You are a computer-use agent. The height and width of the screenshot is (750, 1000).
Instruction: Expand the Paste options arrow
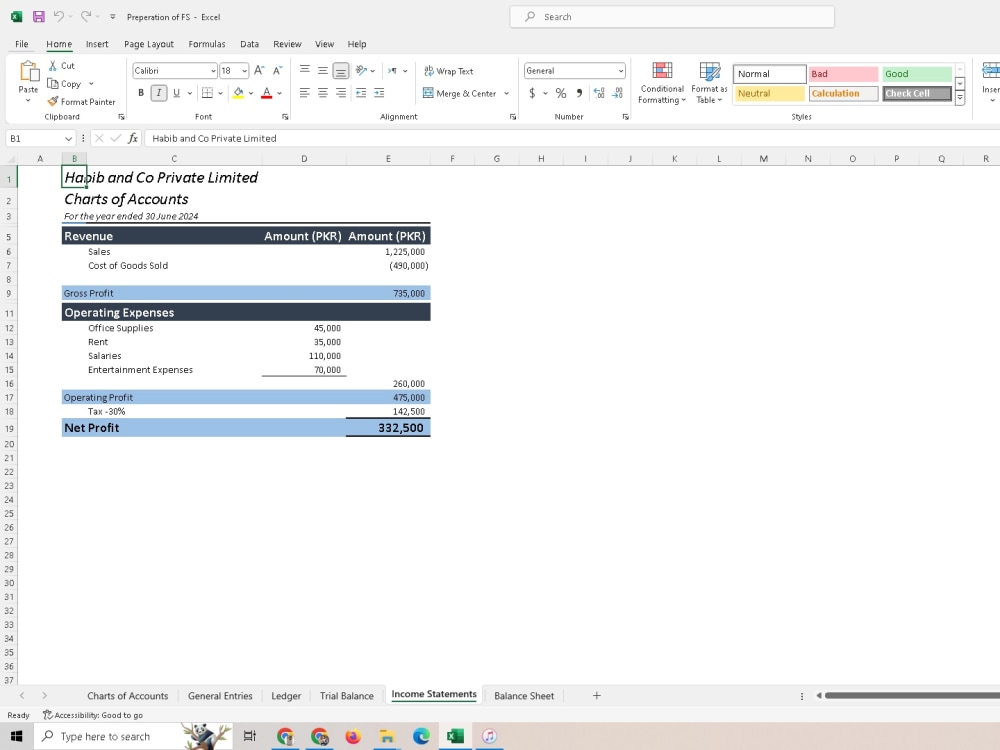[x=28, y=101]
